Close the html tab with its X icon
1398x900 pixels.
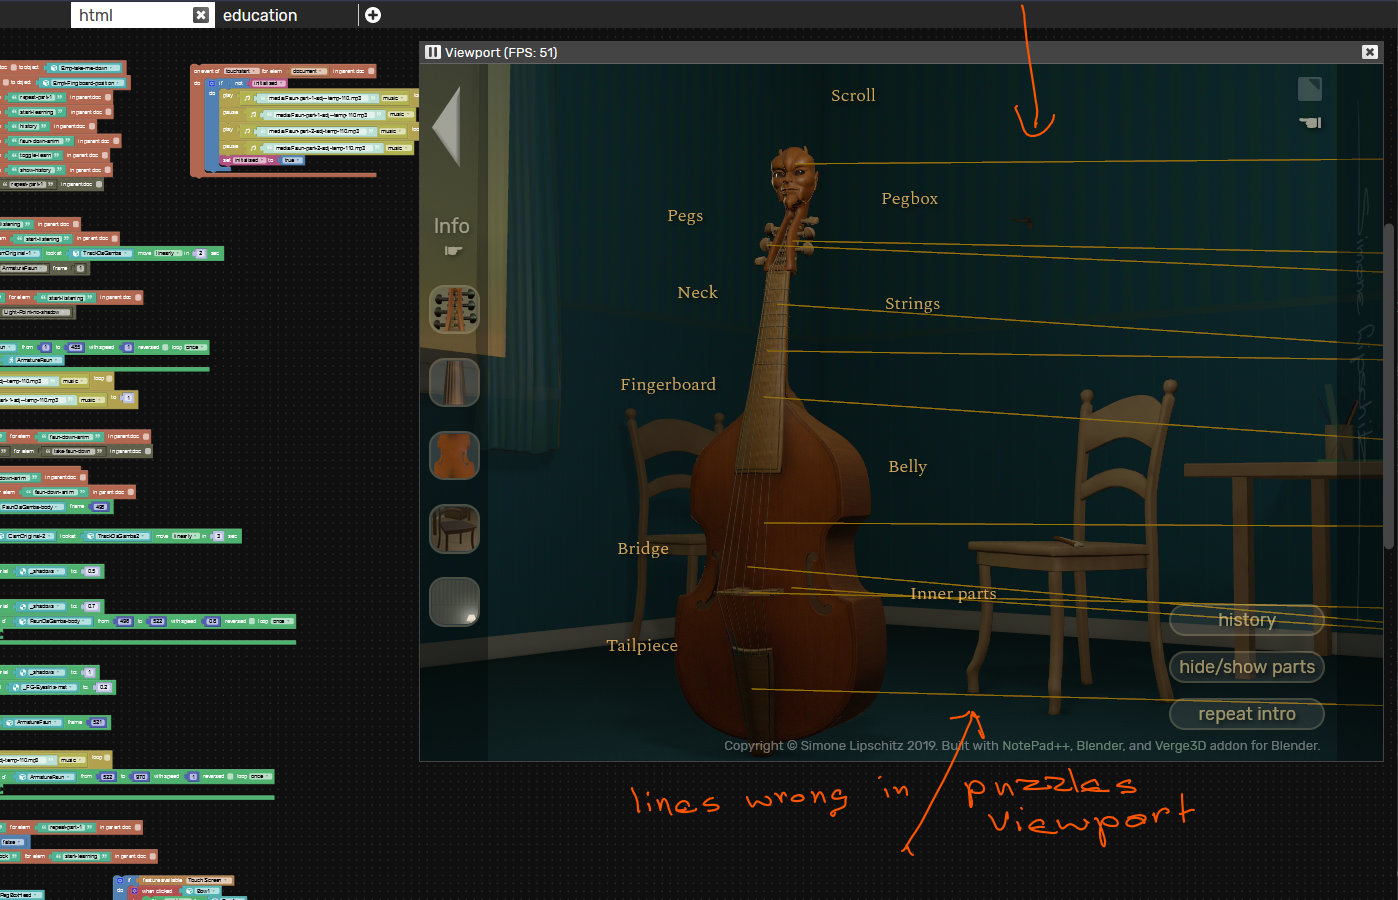click(201, 15)
